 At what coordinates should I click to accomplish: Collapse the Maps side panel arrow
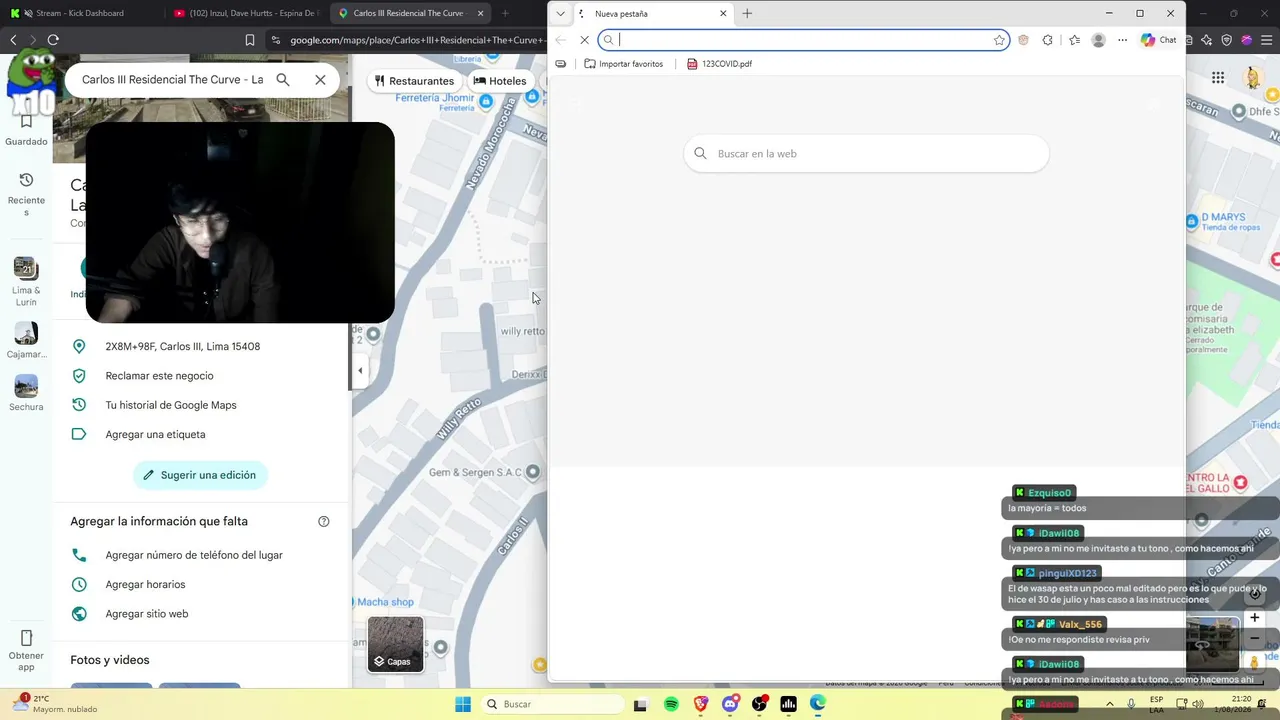pyautogui.click(x=360, y=370)
